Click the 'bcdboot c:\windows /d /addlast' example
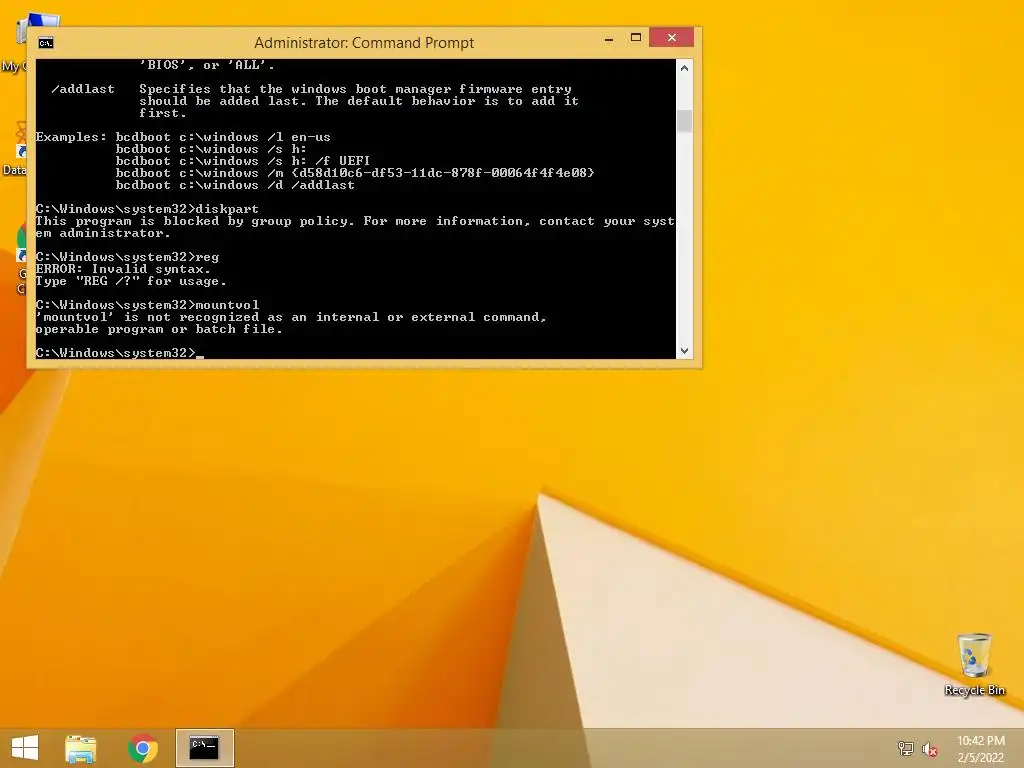Image resolution: width=1024 pixels, height=768 pixels. coord(235,185)
